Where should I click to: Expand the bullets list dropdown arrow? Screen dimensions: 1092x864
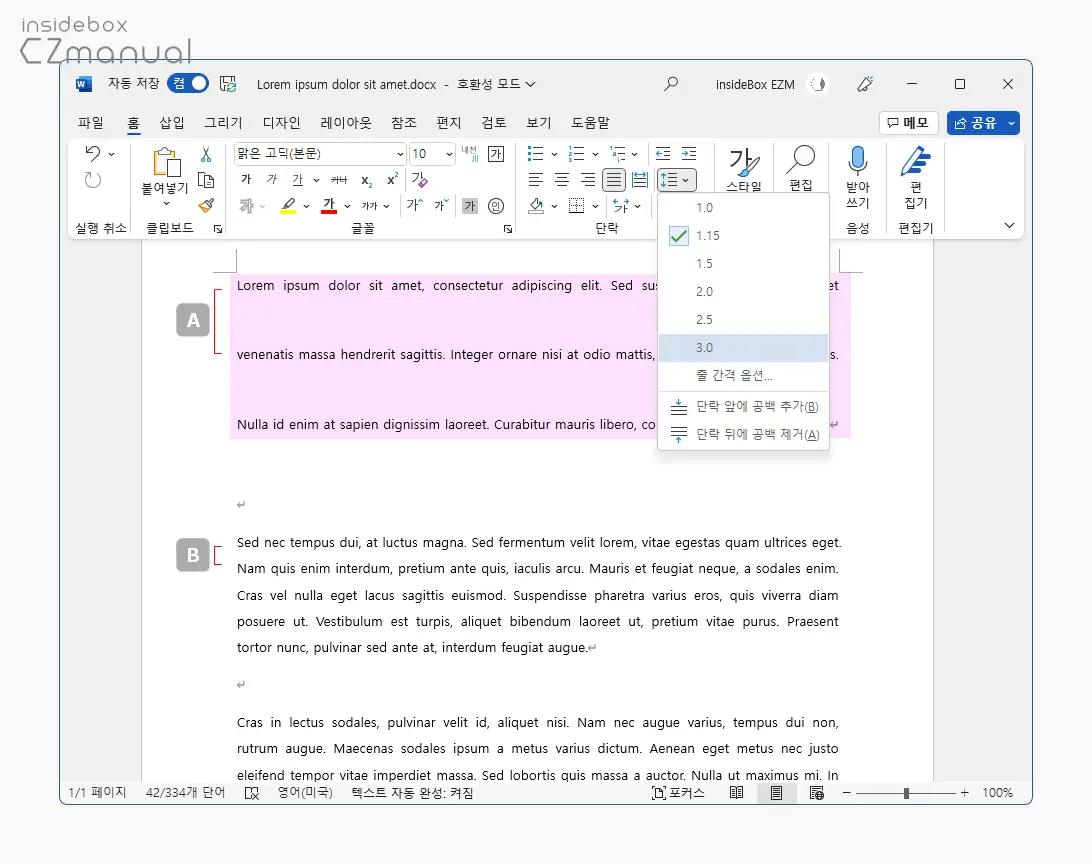click(x=554, y=154)
